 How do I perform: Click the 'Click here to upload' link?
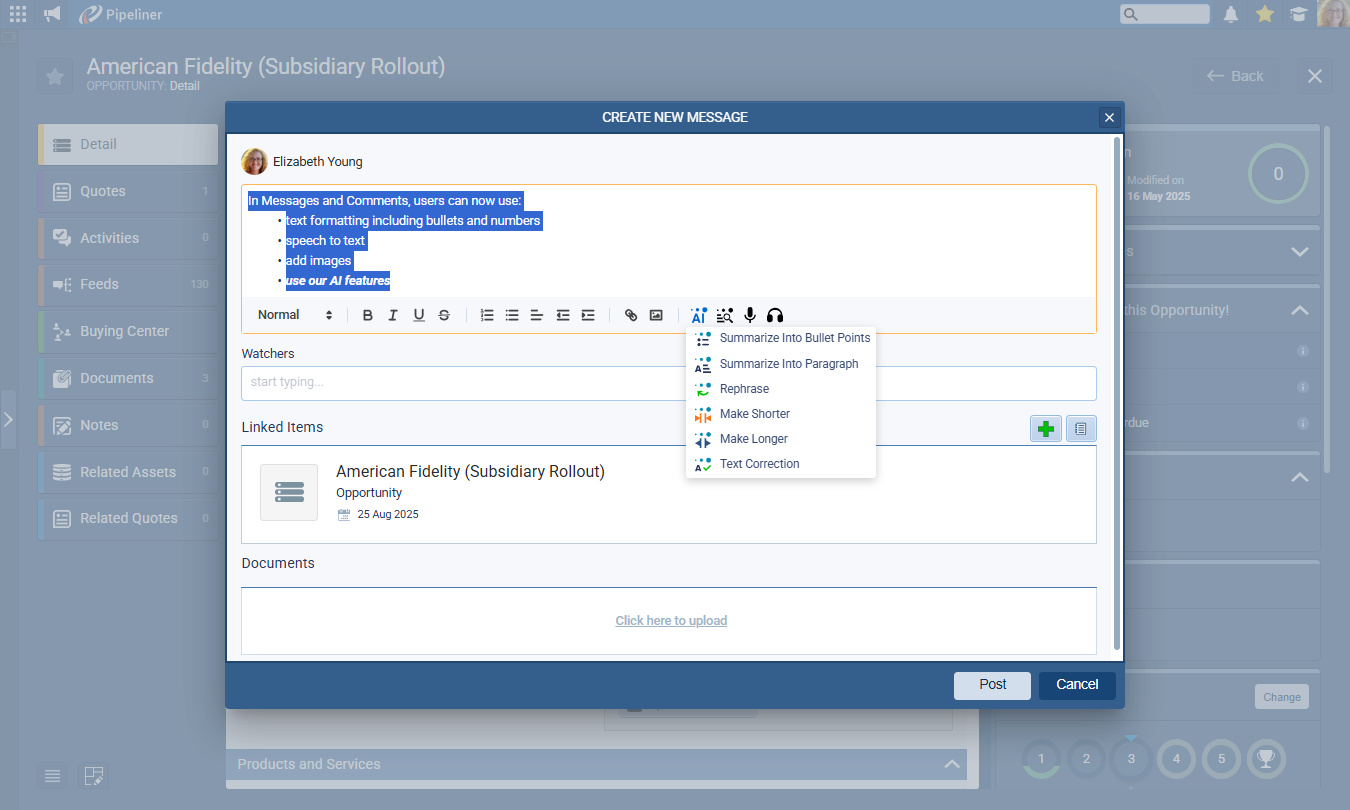671,621
